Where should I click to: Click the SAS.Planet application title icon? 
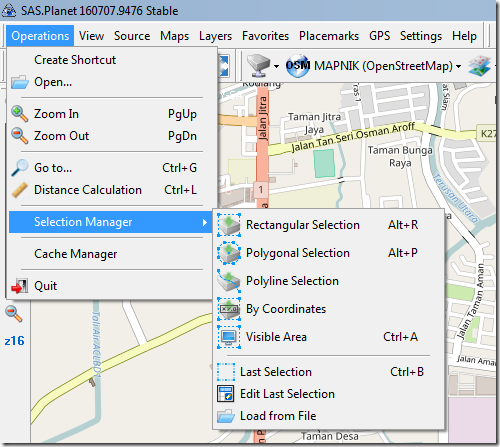pos(9,11)
